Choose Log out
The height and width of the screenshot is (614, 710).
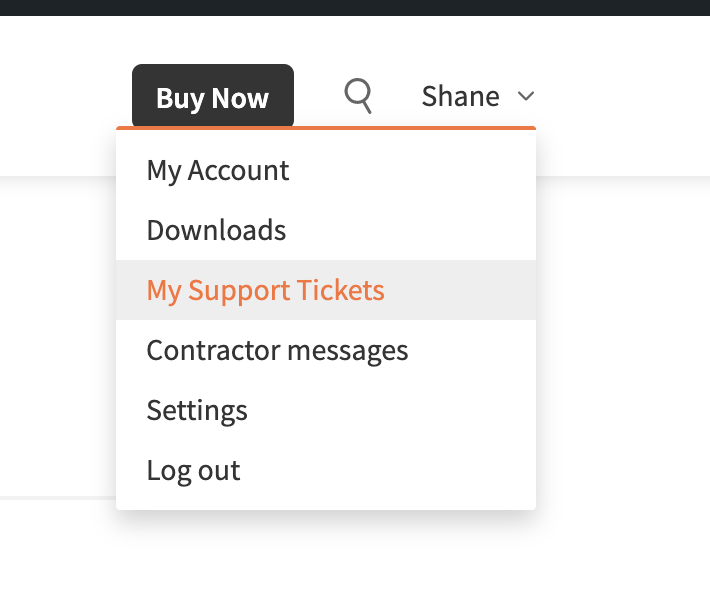point(326,470)
